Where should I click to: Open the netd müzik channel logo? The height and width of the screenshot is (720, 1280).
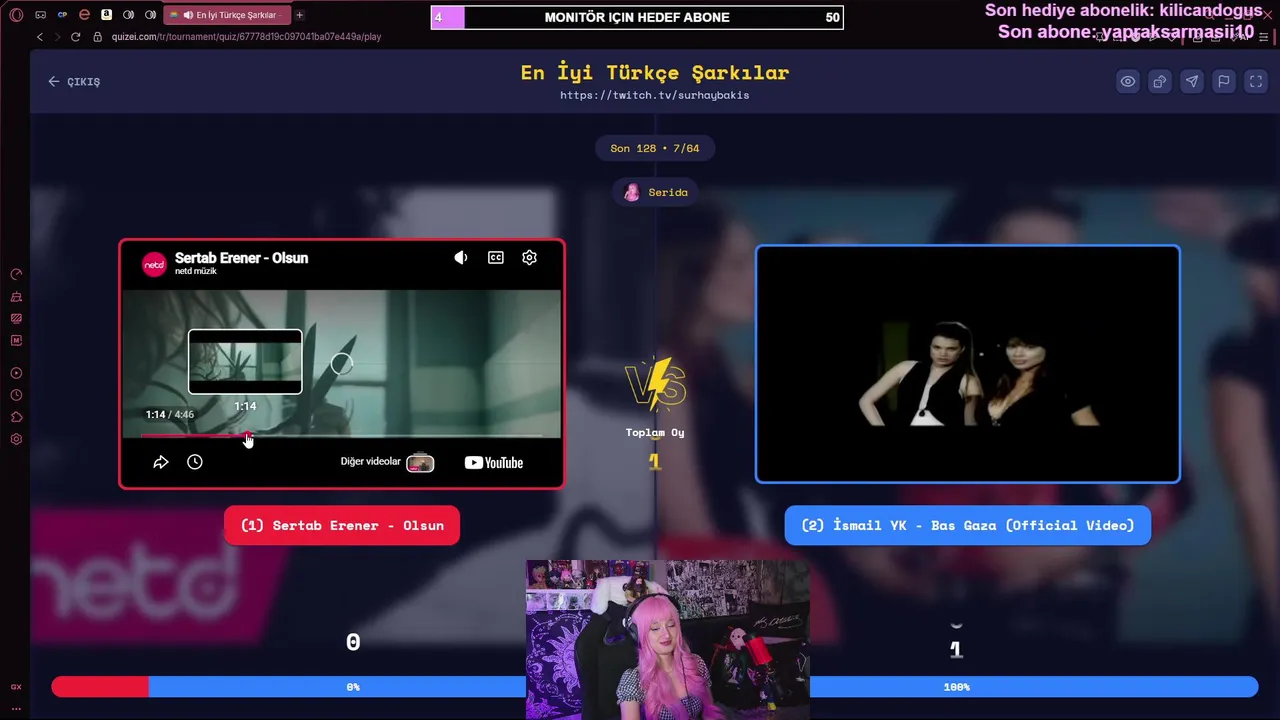(154, 264)
